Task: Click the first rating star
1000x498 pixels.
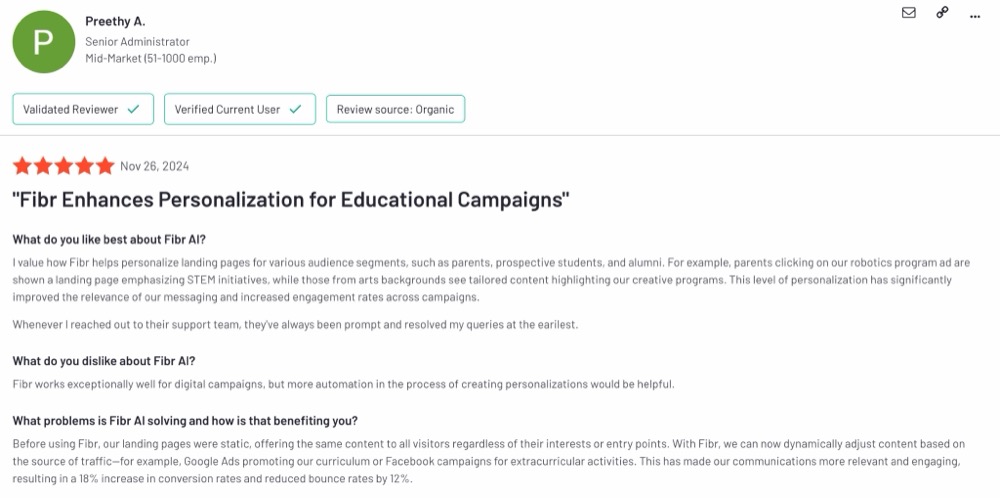Action: 22,166
